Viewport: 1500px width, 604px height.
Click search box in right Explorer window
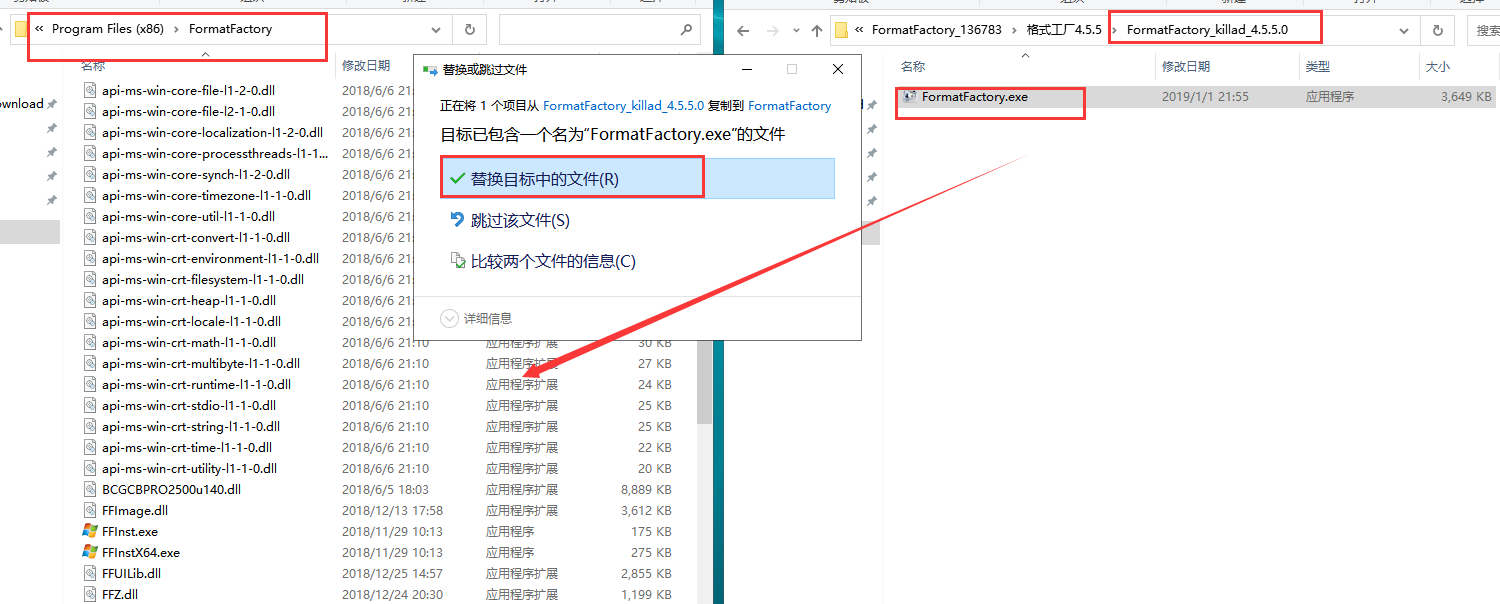pyautogui.click(x=1484, y=30)
